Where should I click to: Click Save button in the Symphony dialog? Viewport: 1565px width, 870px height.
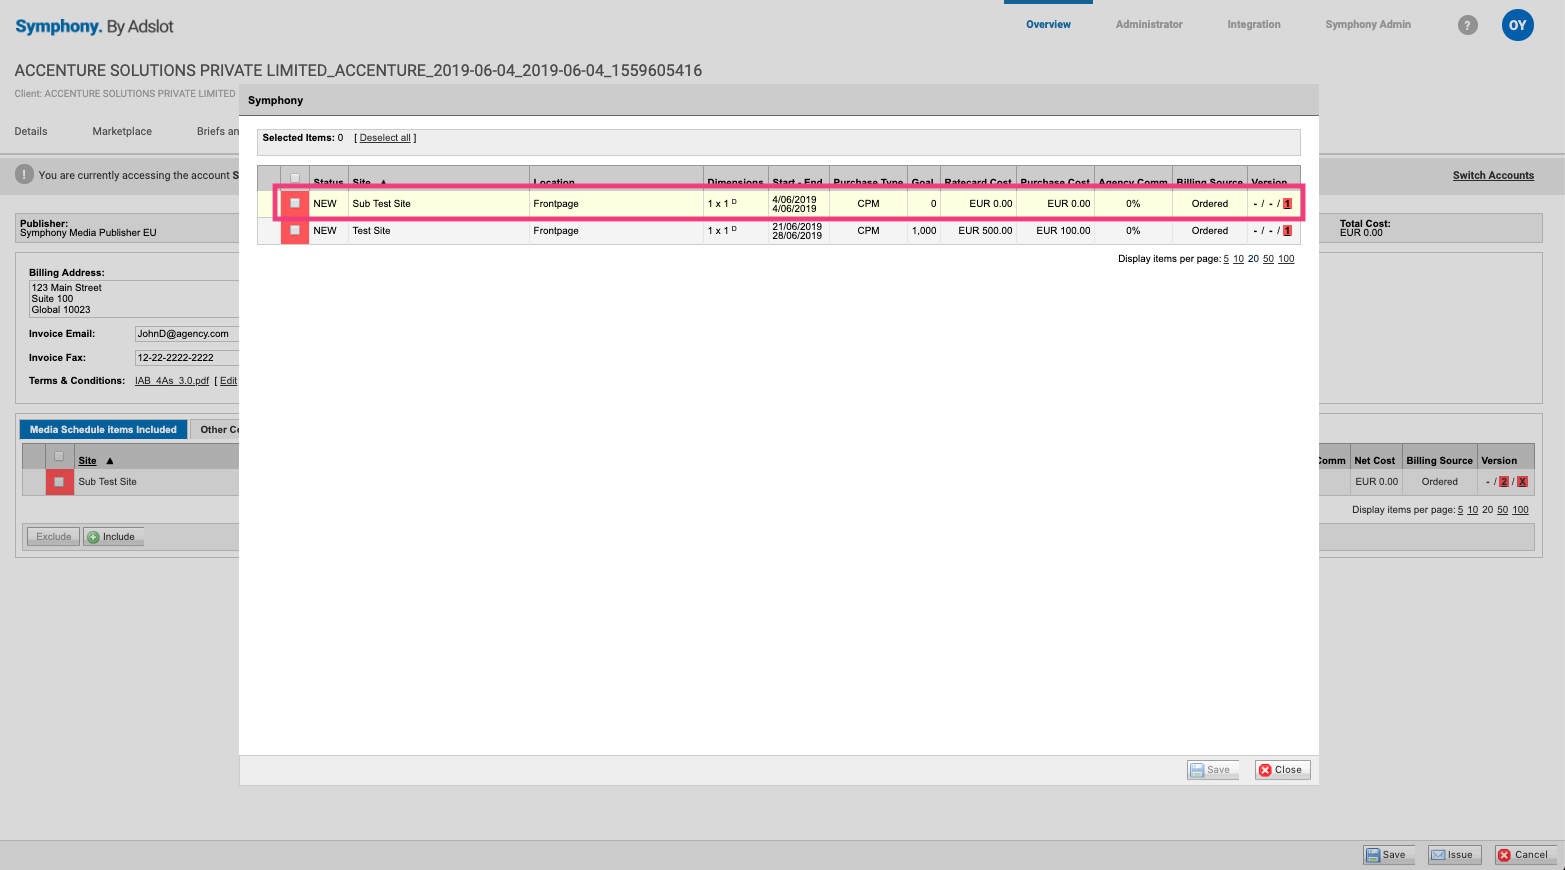point(1212,770)
